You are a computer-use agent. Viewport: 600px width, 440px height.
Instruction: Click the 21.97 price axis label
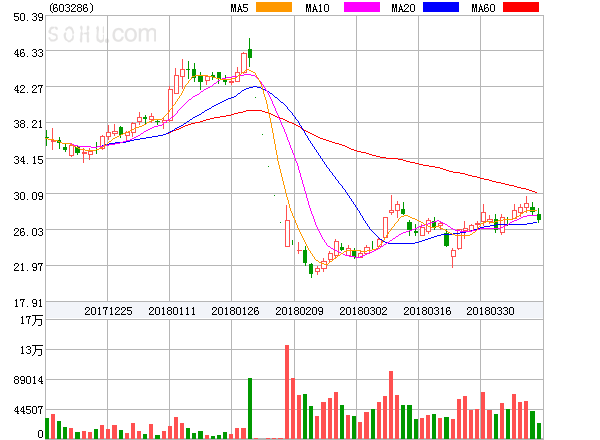(x=28, y=267)
